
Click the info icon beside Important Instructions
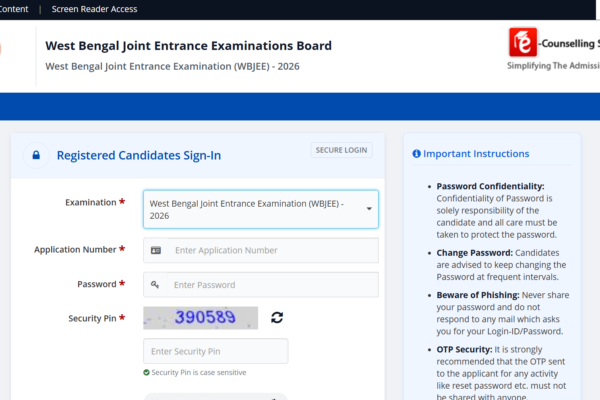point(417,154)
